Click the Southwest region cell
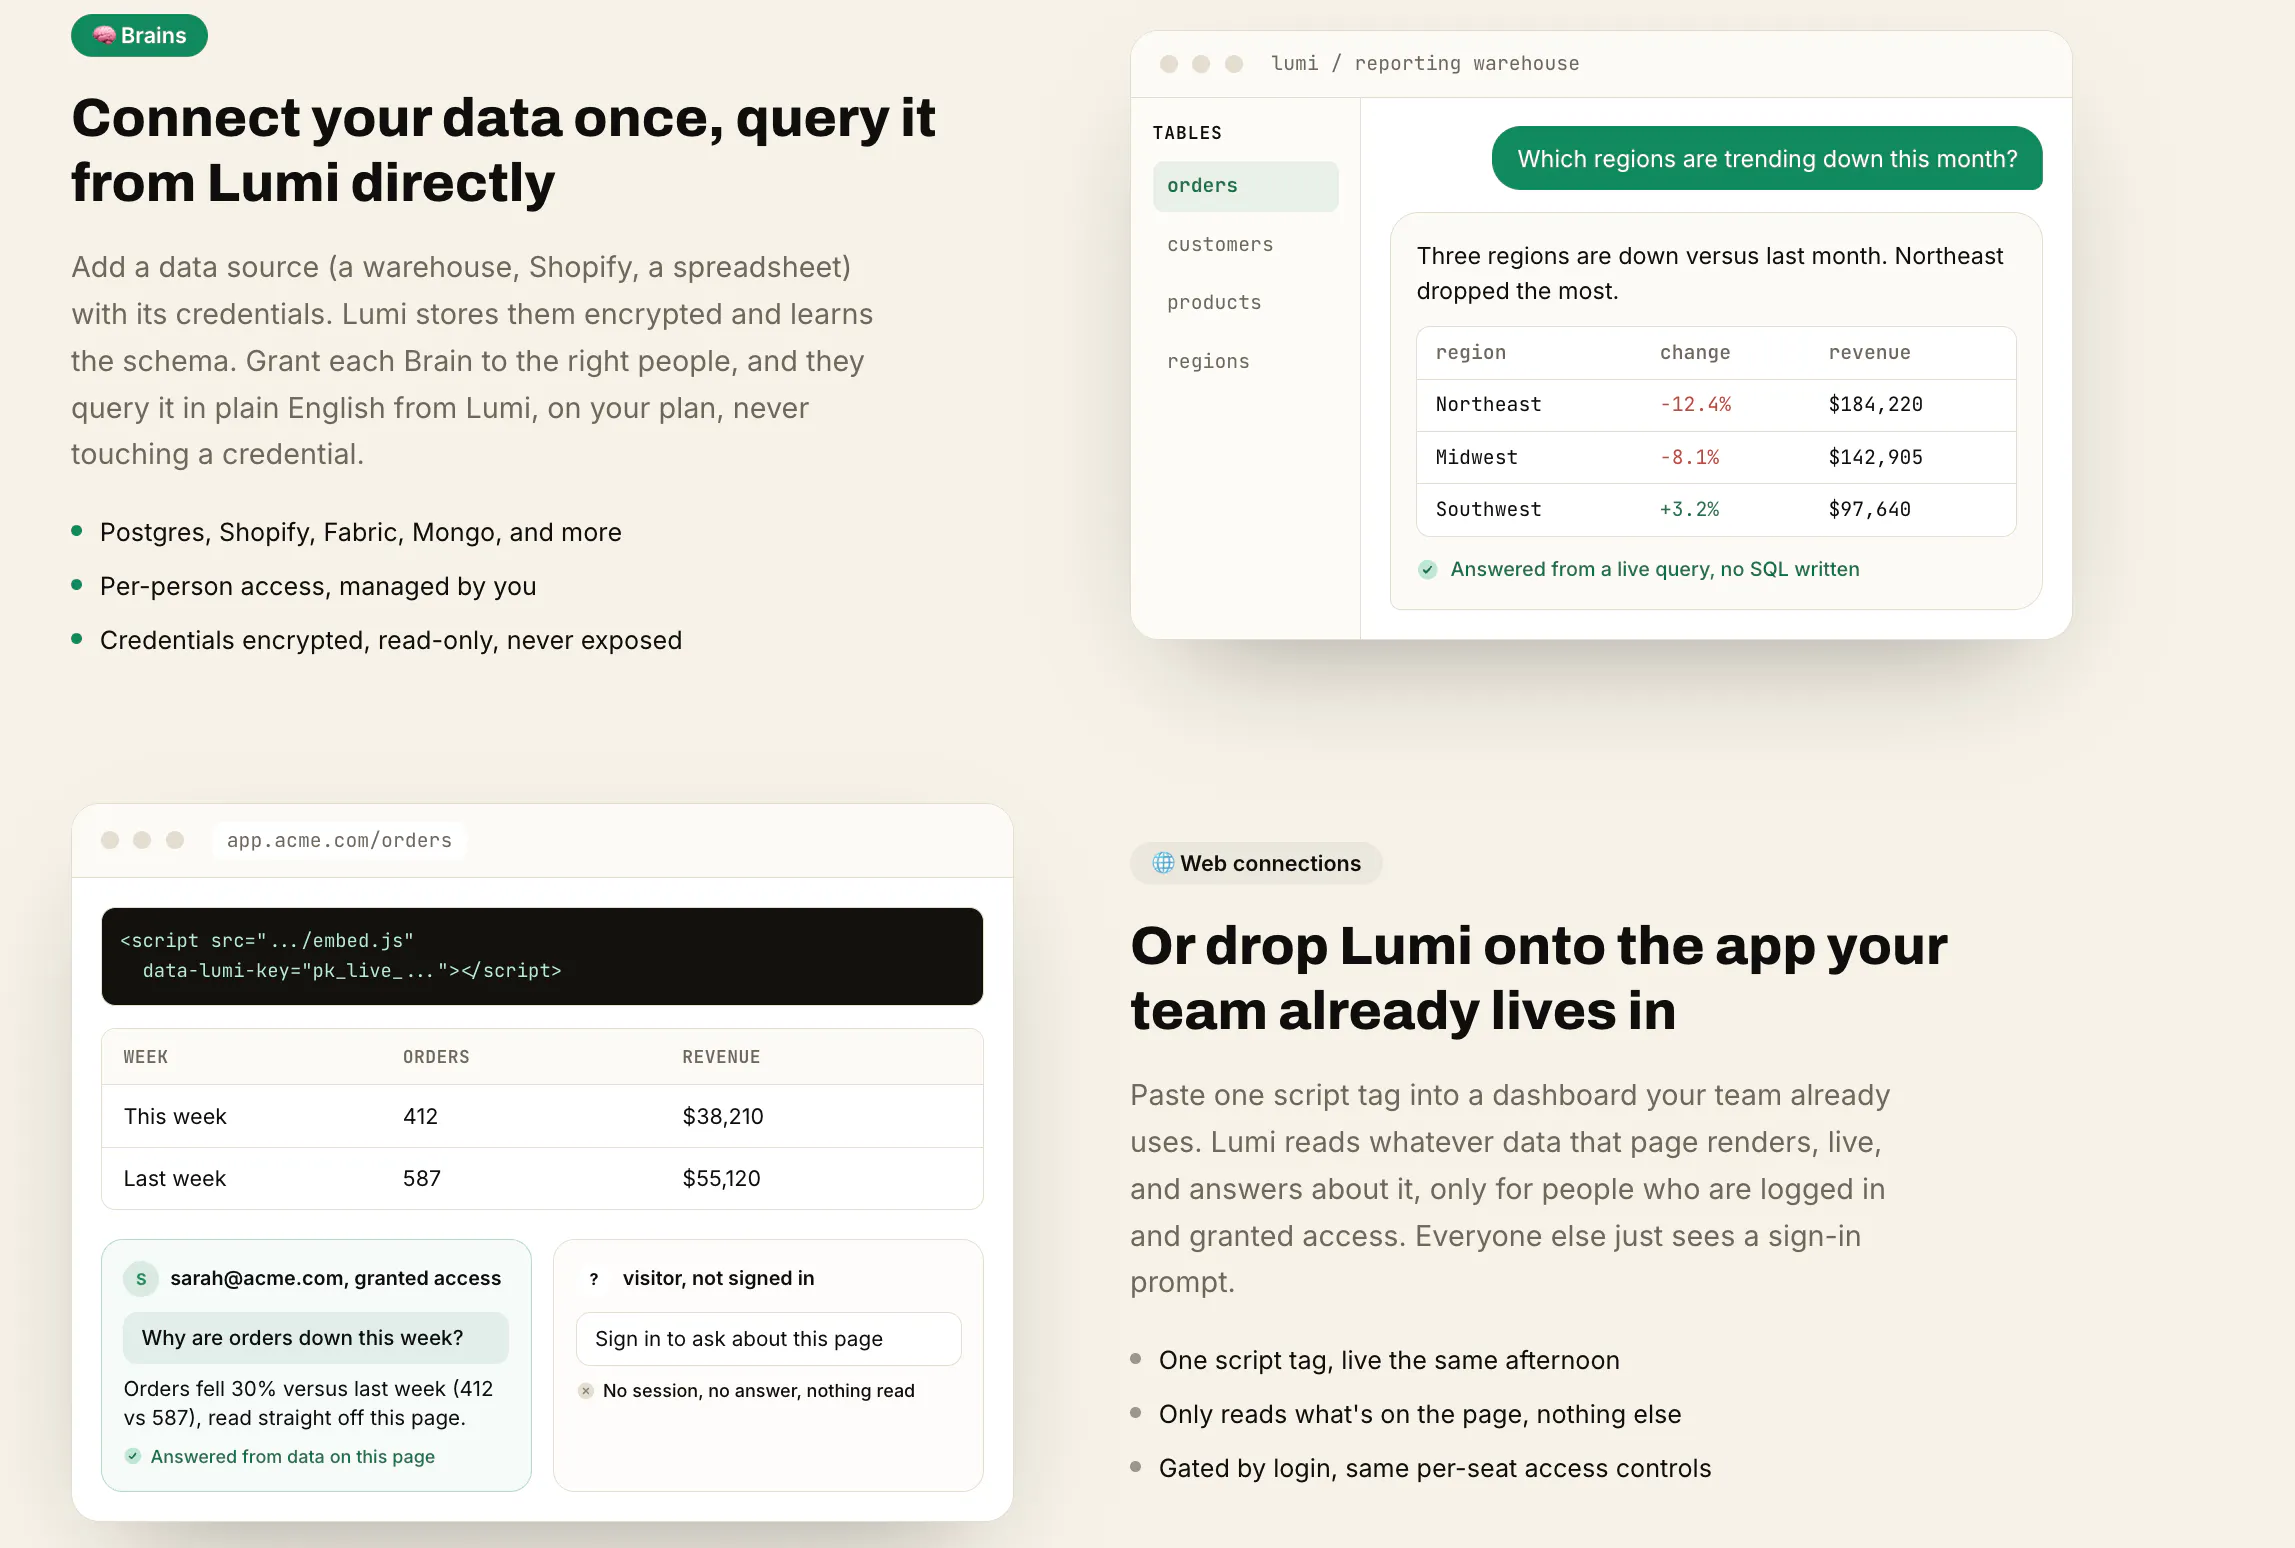This screenshot has height=1548, width=2295. [x=1488, y=510]
